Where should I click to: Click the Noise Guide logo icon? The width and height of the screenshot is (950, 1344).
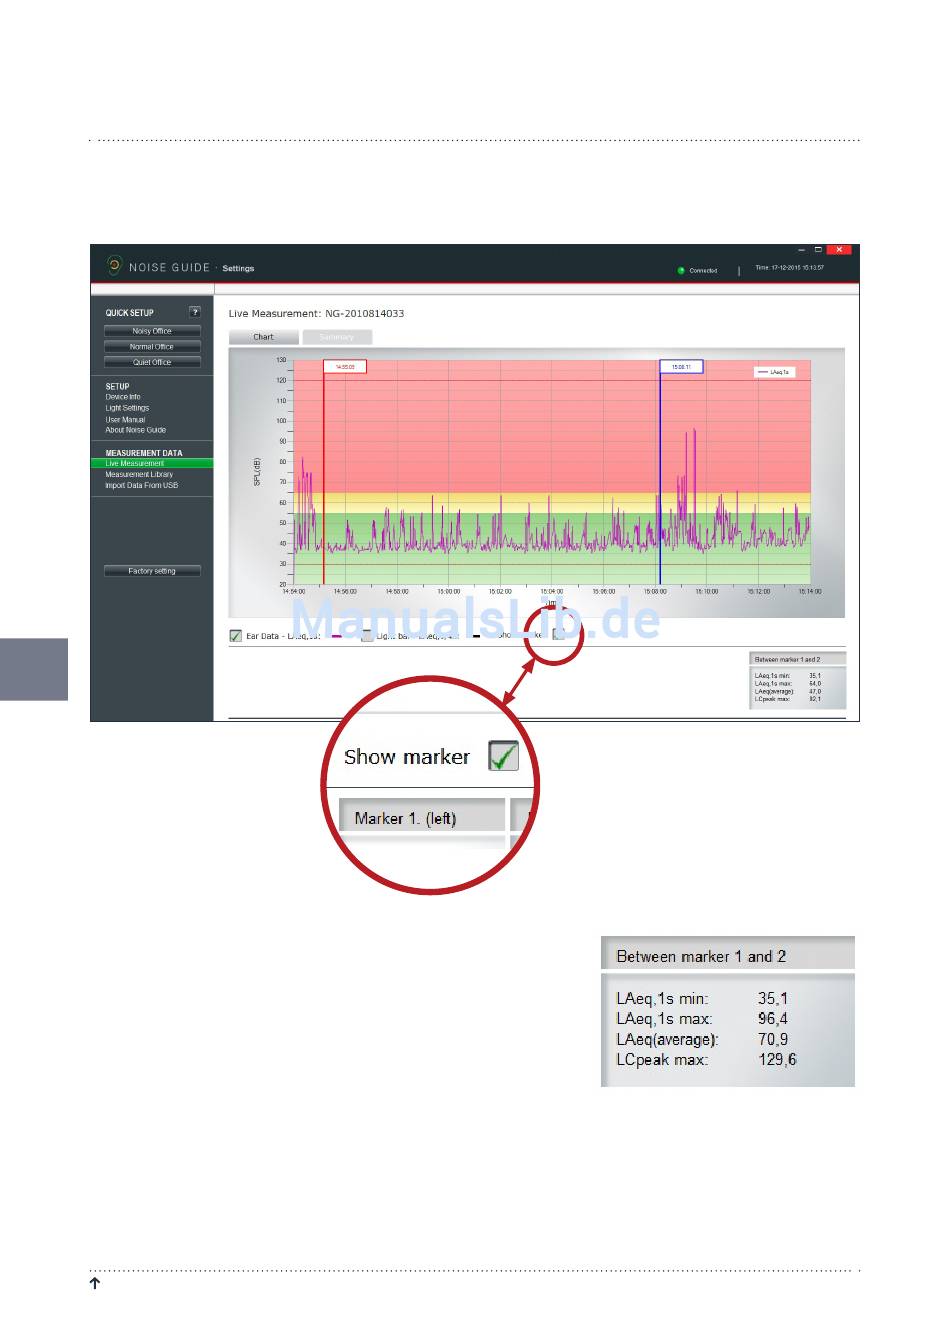pyautogui.click(x=114, y=266)
